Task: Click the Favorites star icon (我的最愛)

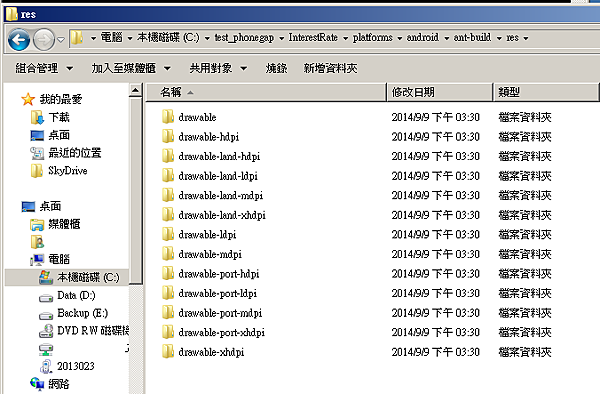Action: click(28, 99)
